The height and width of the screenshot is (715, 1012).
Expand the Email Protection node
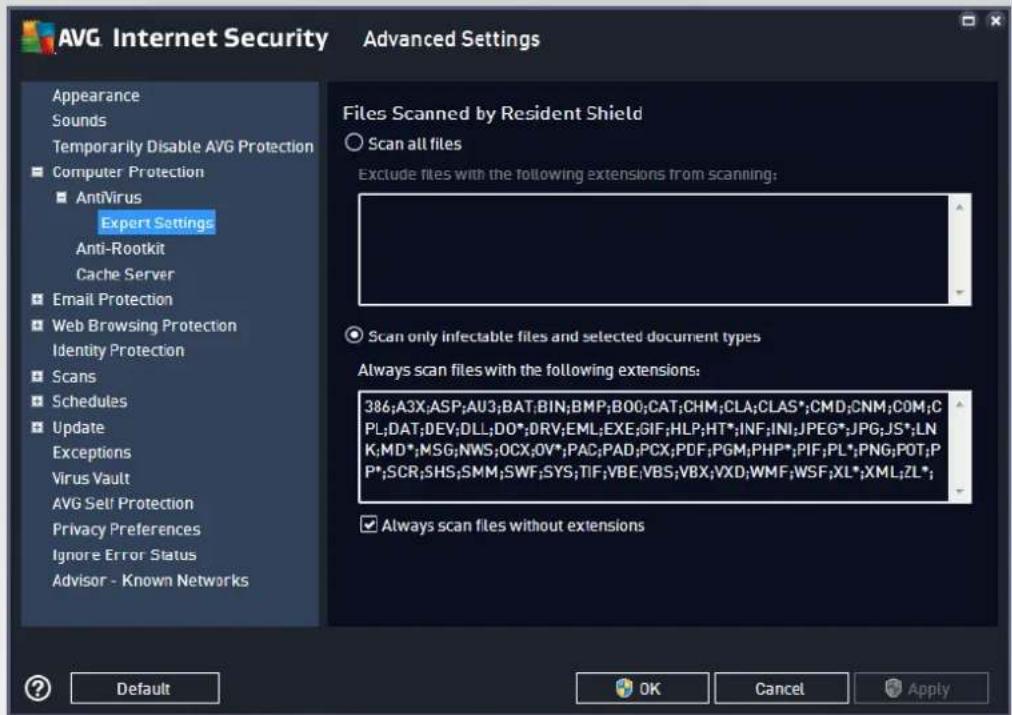pos(37,299)
